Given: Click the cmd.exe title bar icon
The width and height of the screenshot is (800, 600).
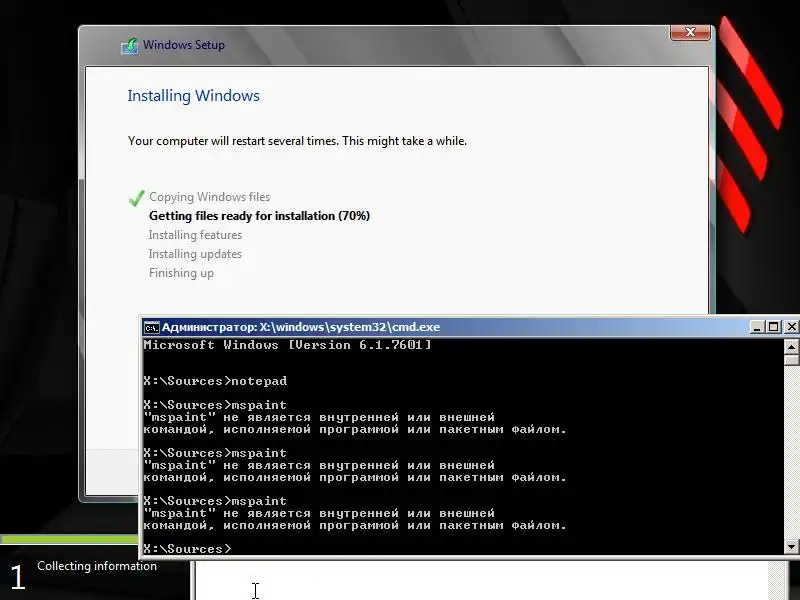Looking at the screenshot, I should 152,327.
